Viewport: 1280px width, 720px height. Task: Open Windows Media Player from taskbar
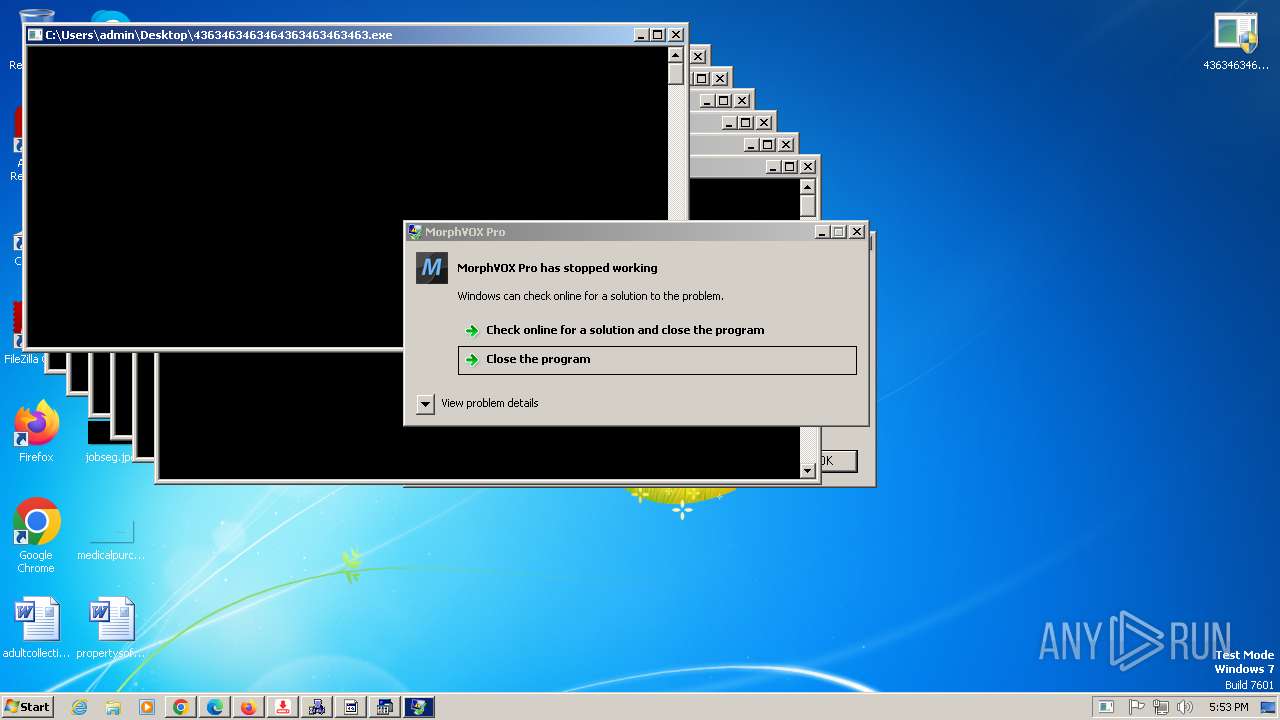pos(147,707)
